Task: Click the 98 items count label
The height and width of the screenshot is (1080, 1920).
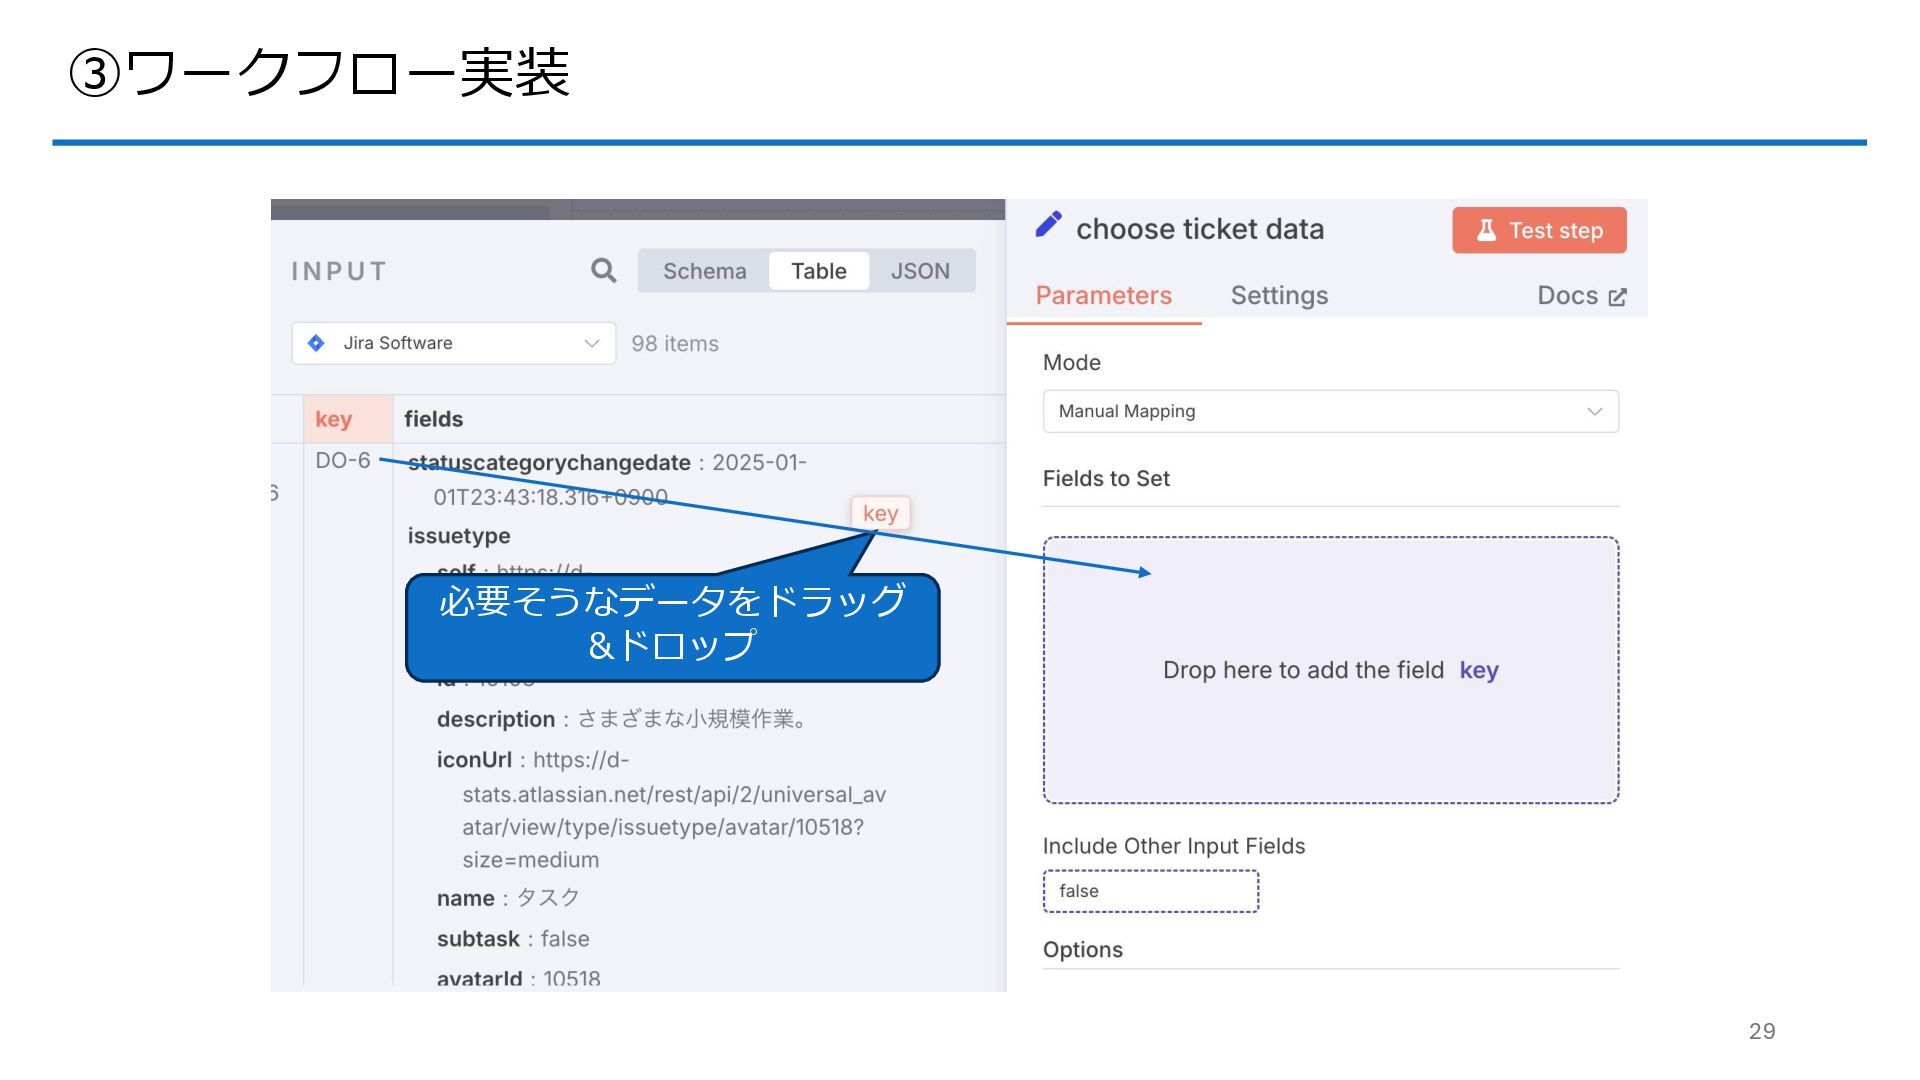Action: pyautogui.click(x=675, y=343)
